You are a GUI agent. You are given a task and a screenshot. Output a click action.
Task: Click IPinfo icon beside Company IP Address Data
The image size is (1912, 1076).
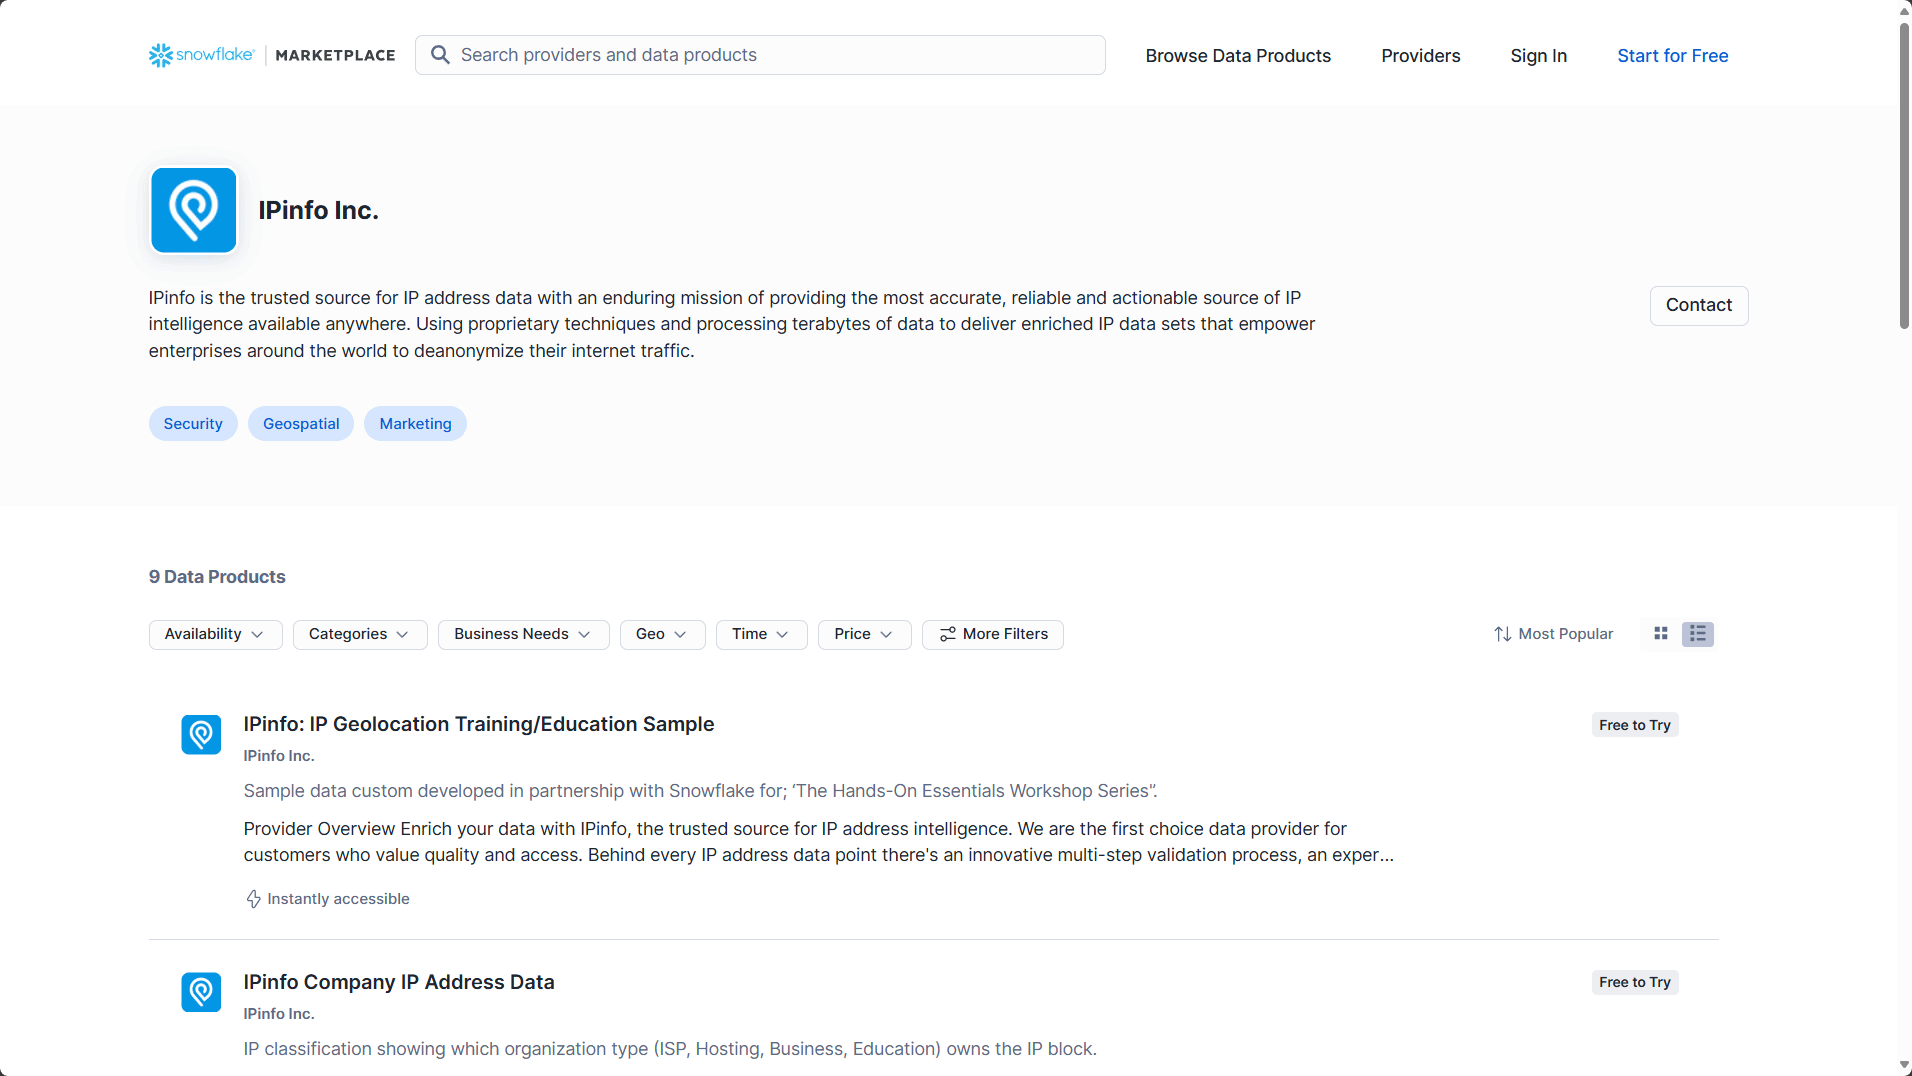point(201,992)
